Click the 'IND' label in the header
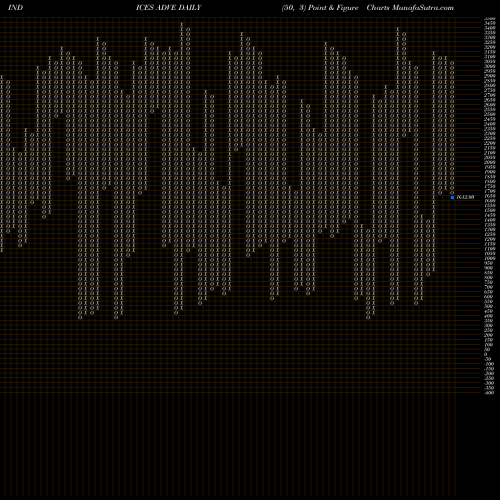Image resolution: width=500 pixels, height=500 pixels. [15, 8]
